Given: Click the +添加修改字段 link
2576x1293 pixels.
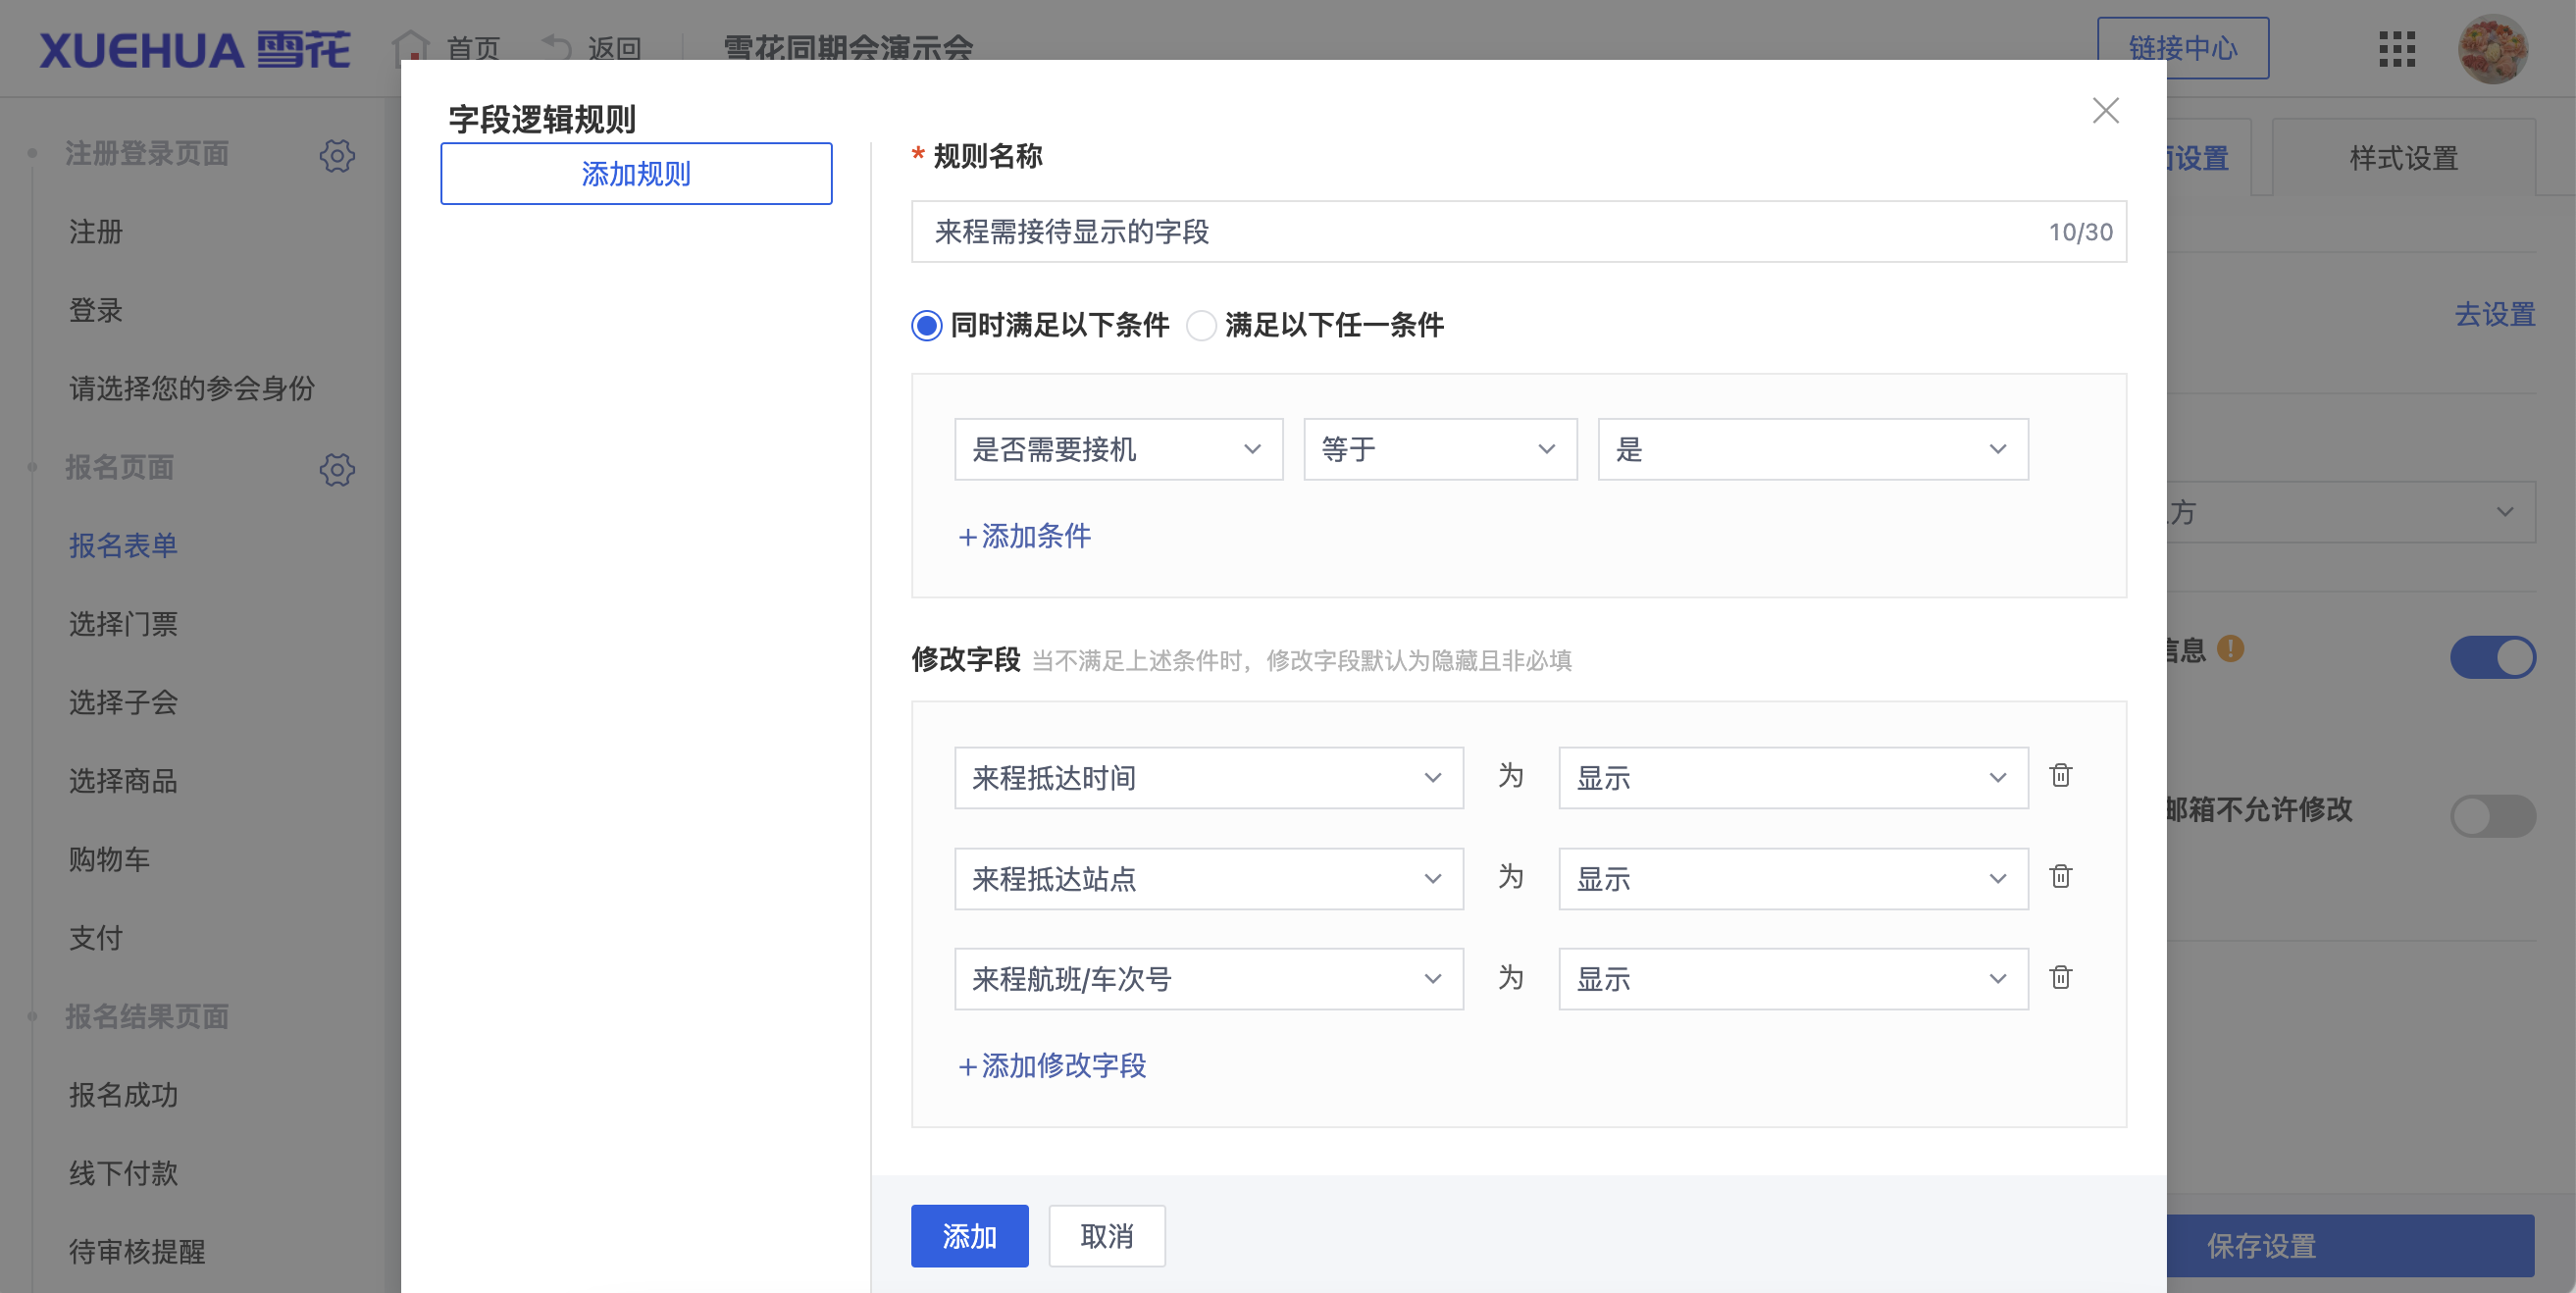Looking at the screenshot, I should click(x=1051, y=1065).
